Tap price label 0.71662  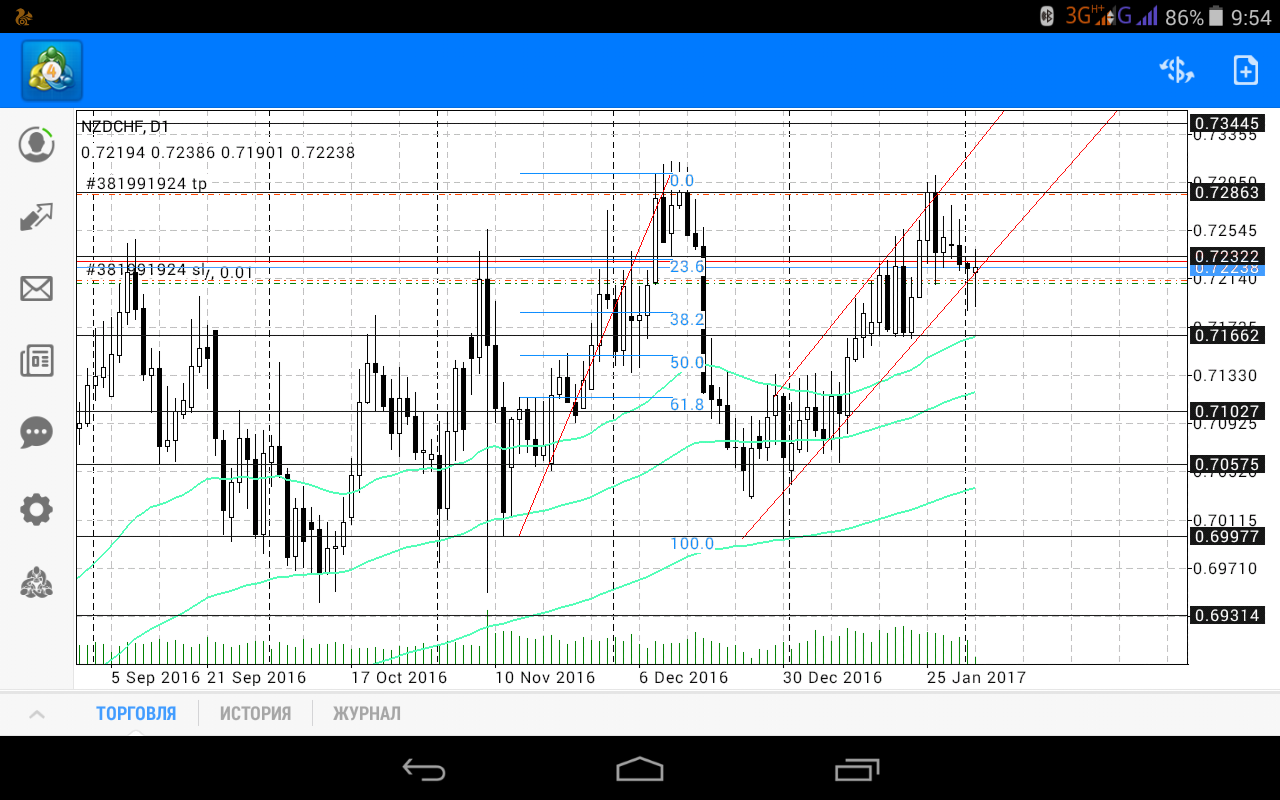[1227, 335]
